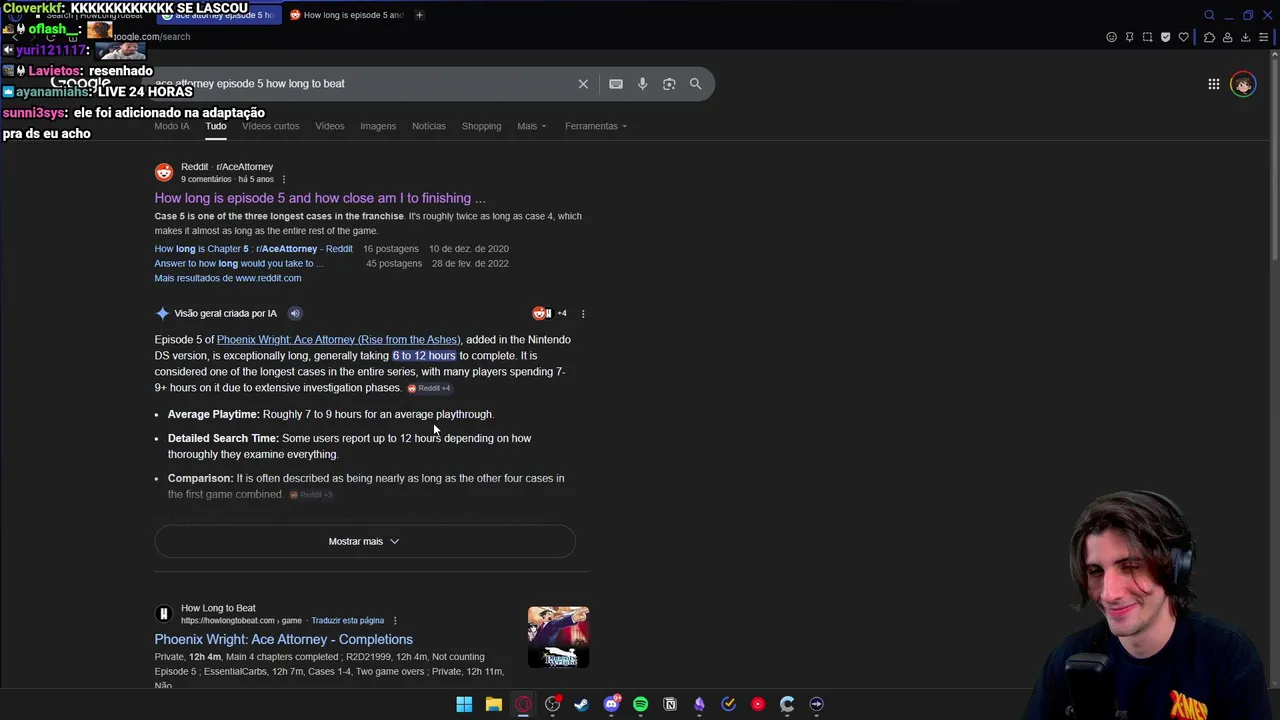
Task: Open Discord from the taskbar
Action: point(611,704)
